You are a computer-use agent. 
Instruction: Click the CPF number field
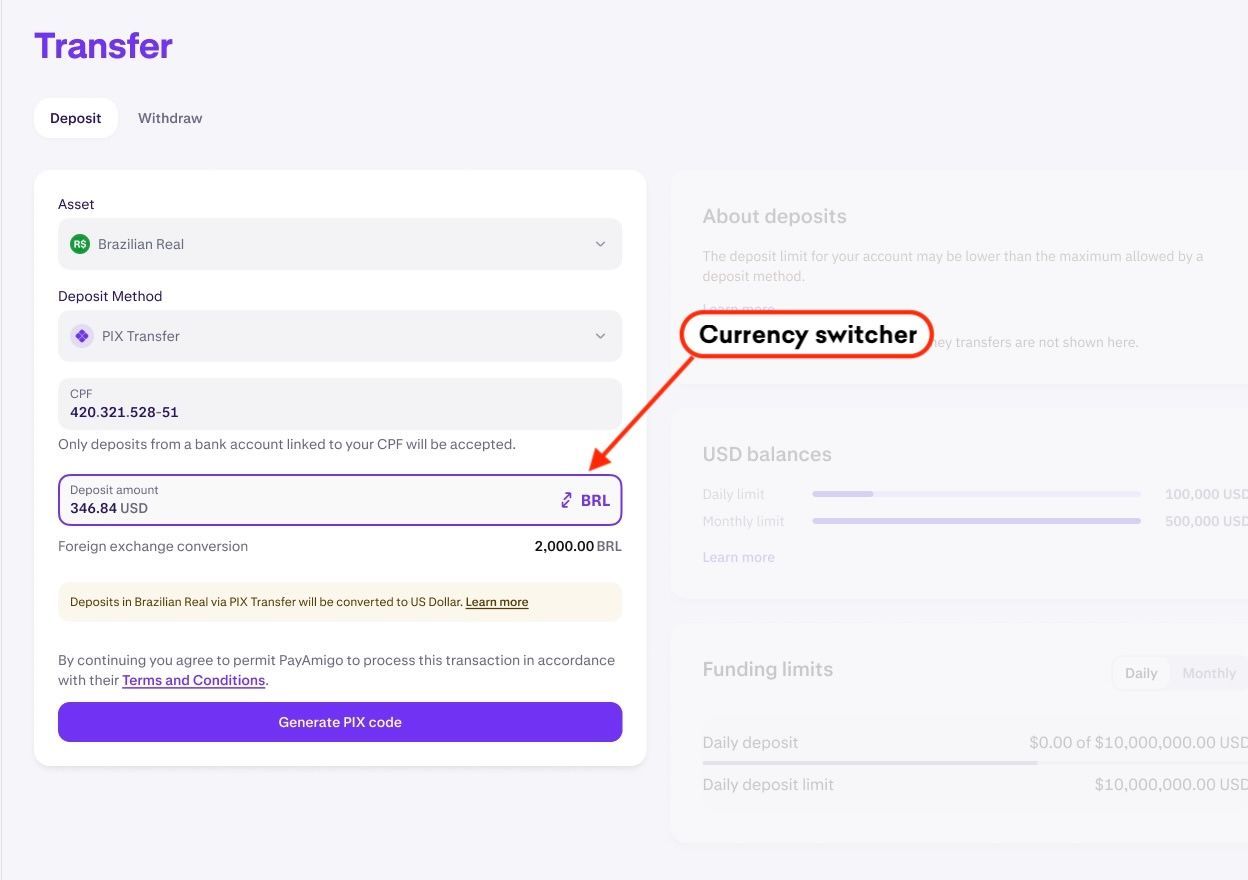click(x=340, y=405)
